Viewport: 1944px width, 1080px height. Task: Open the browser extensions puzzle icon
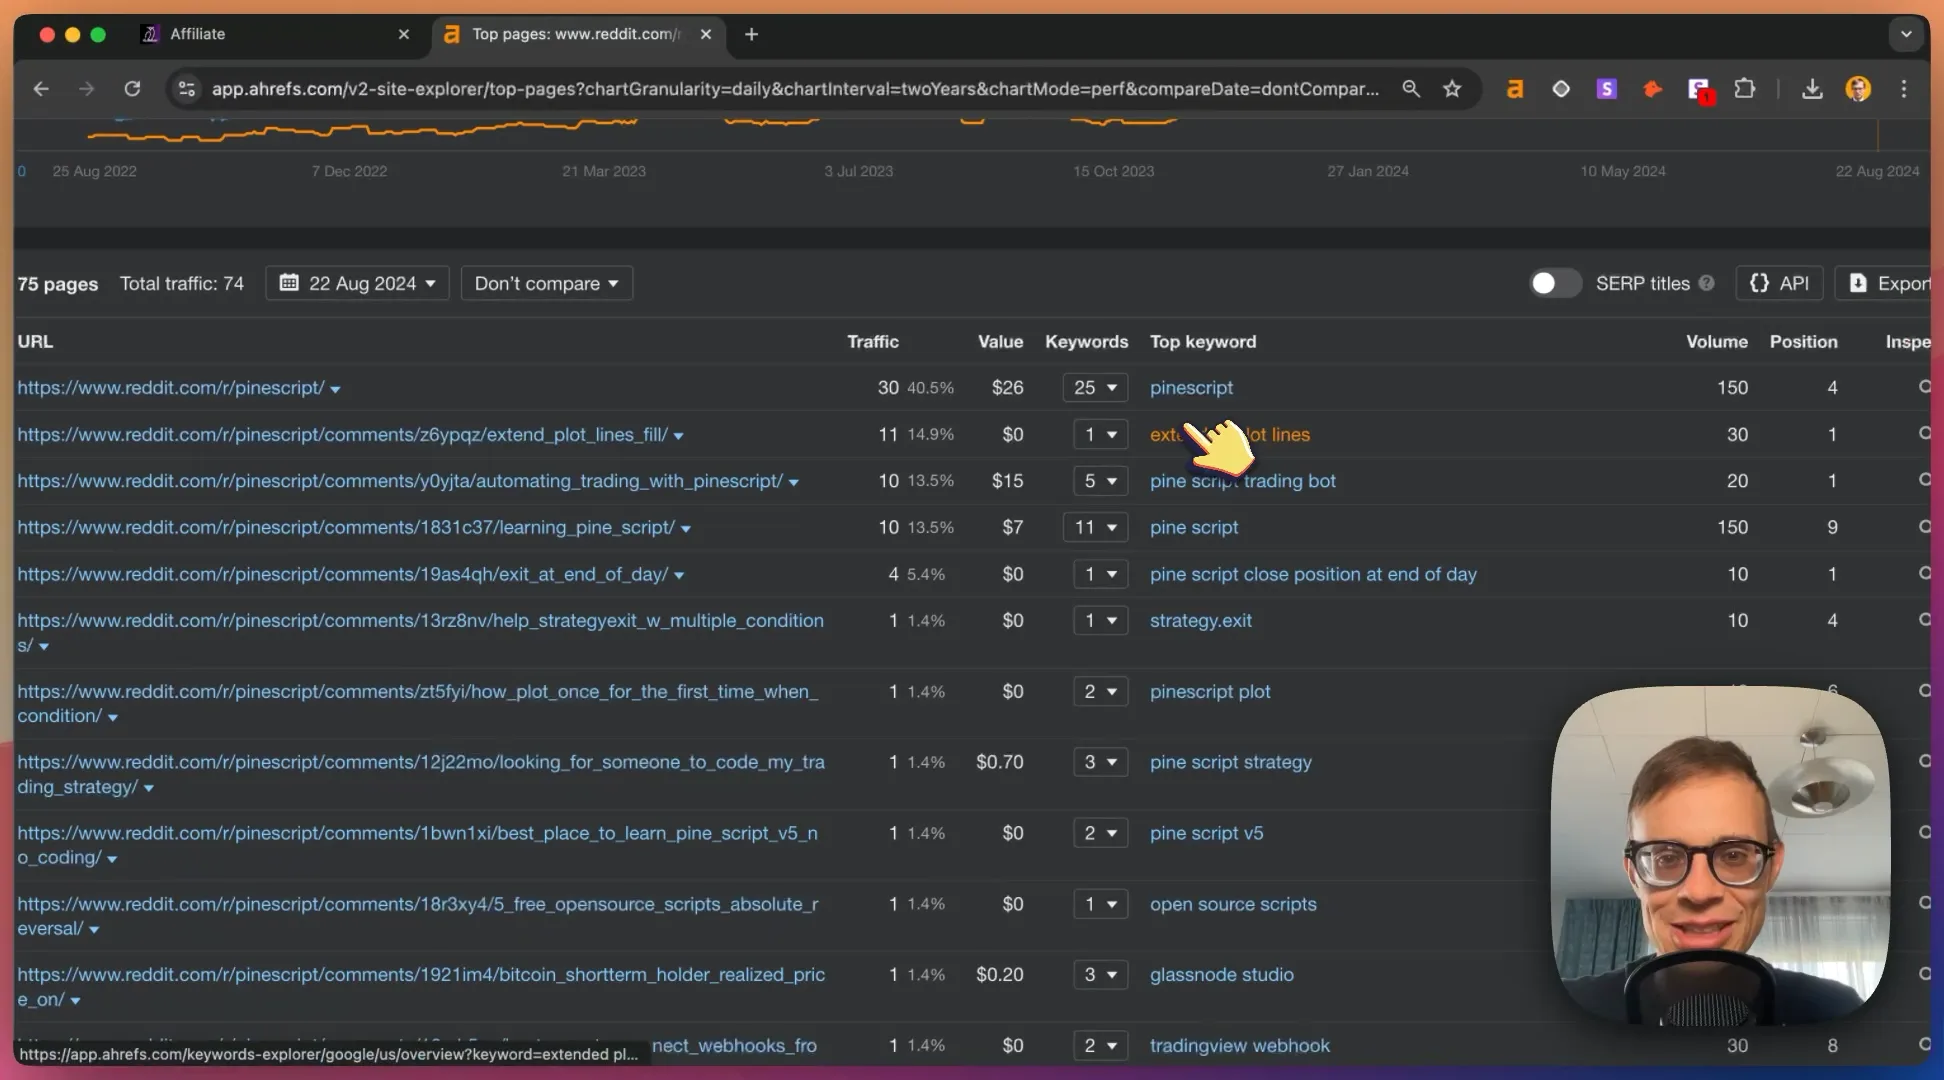tap(1745, 89)
